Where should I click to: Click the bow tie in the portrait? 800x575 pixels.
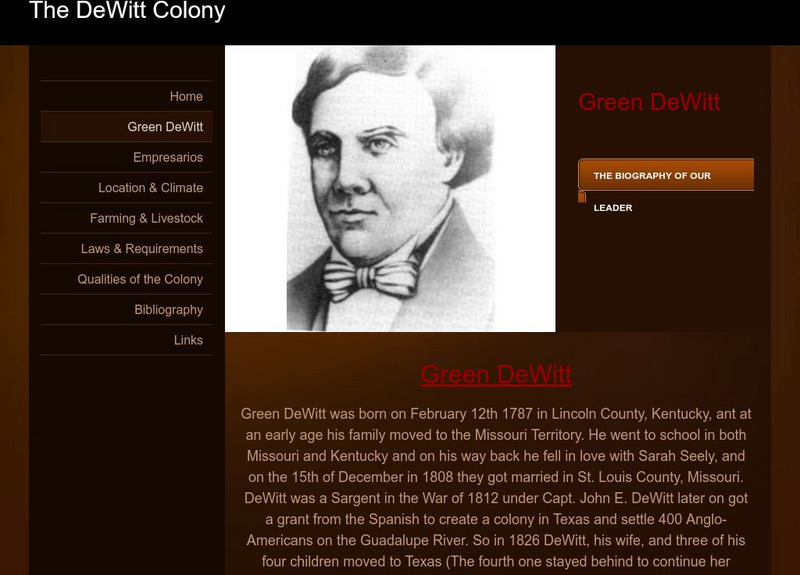(371, 280)
